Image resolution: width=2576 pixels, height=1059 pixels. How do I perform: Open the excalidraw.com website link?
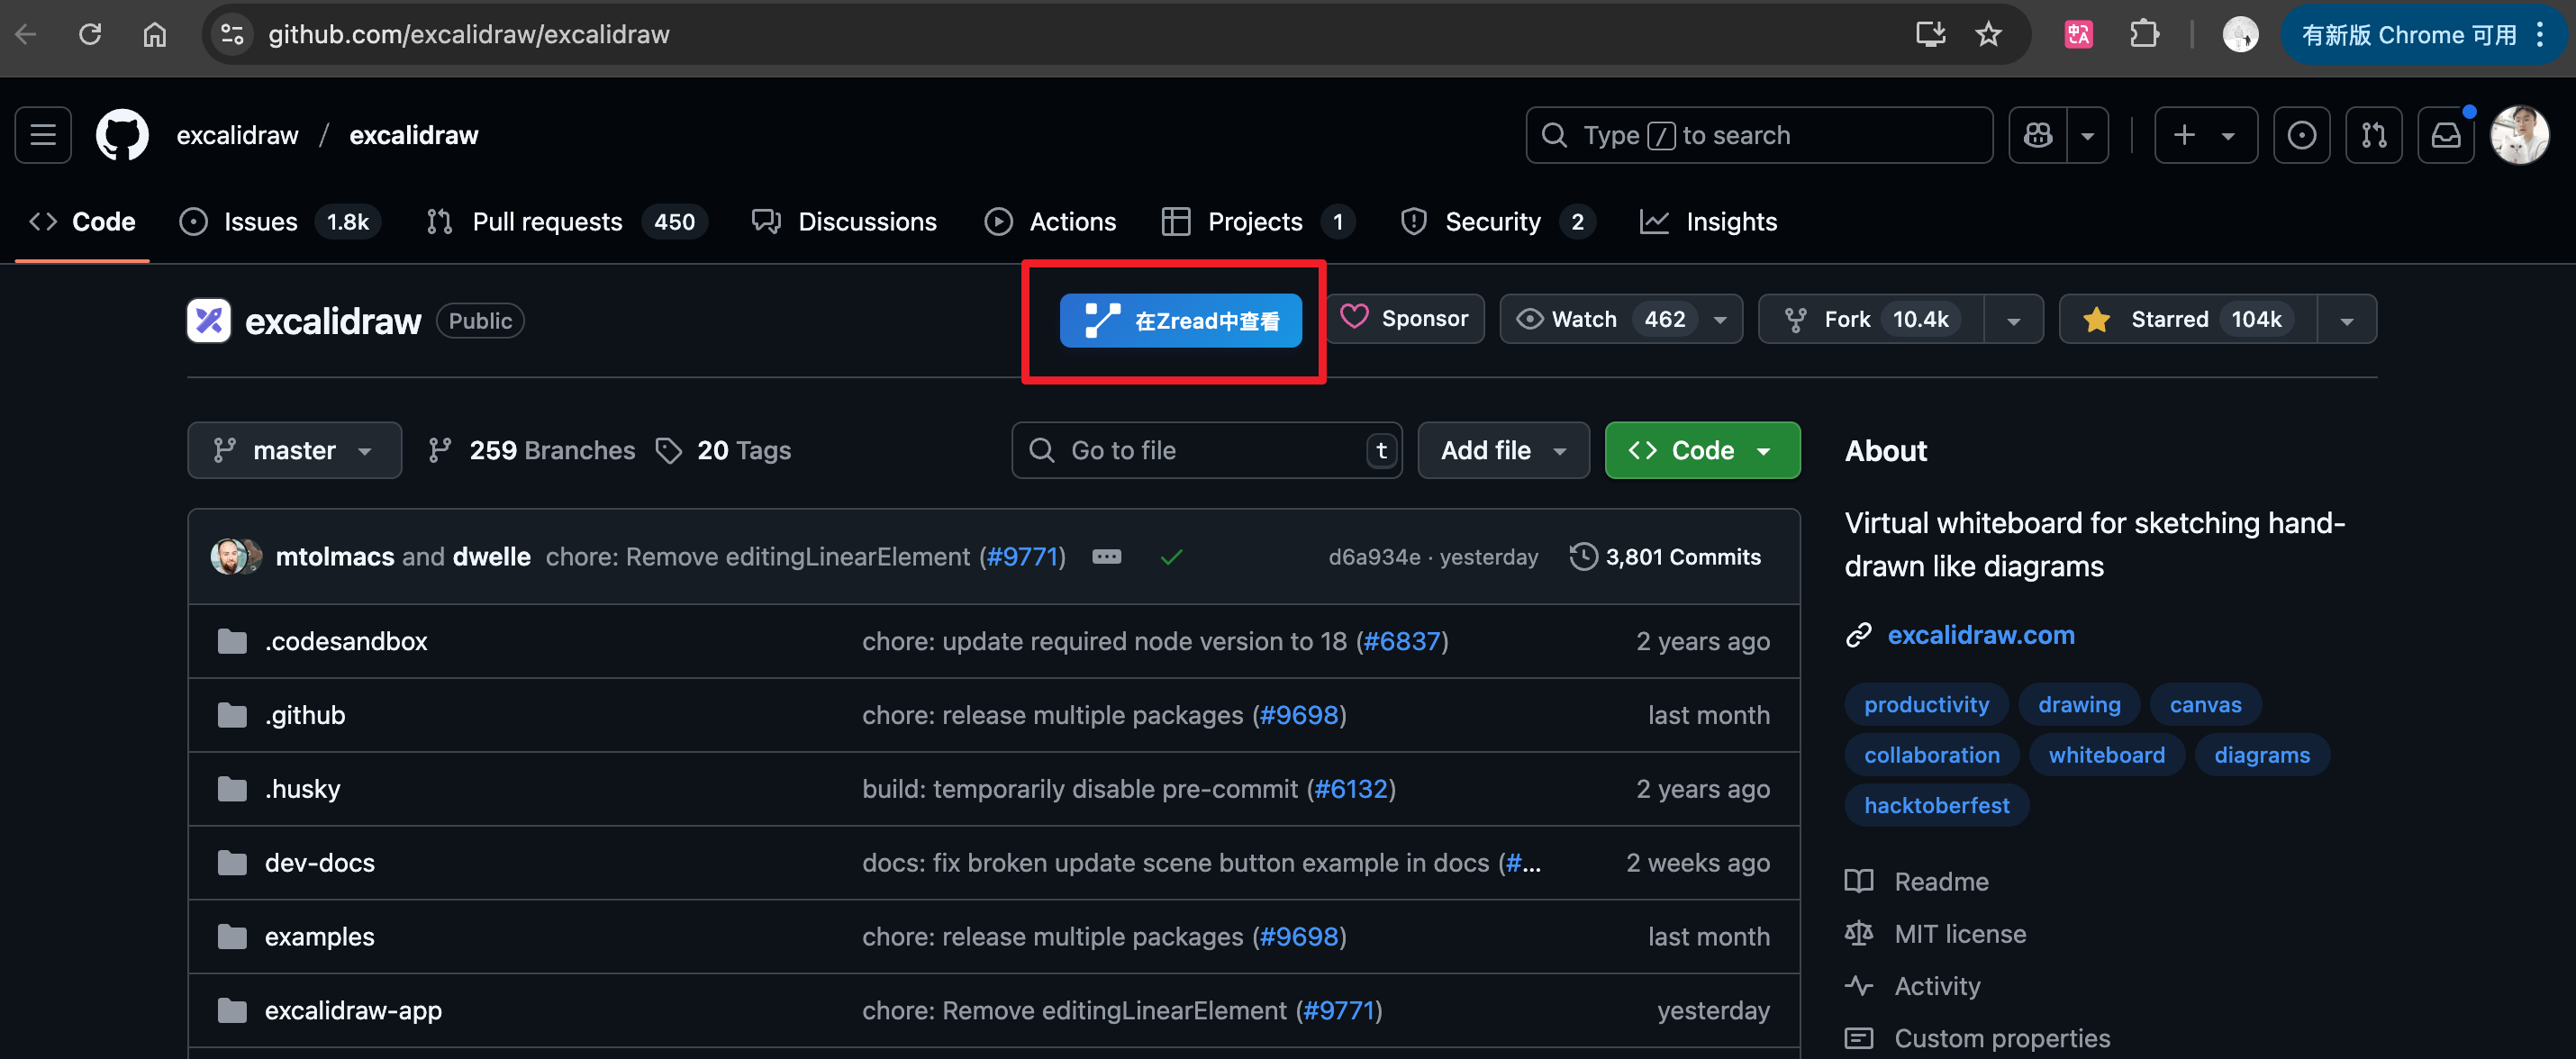[x=1980, y=636]
